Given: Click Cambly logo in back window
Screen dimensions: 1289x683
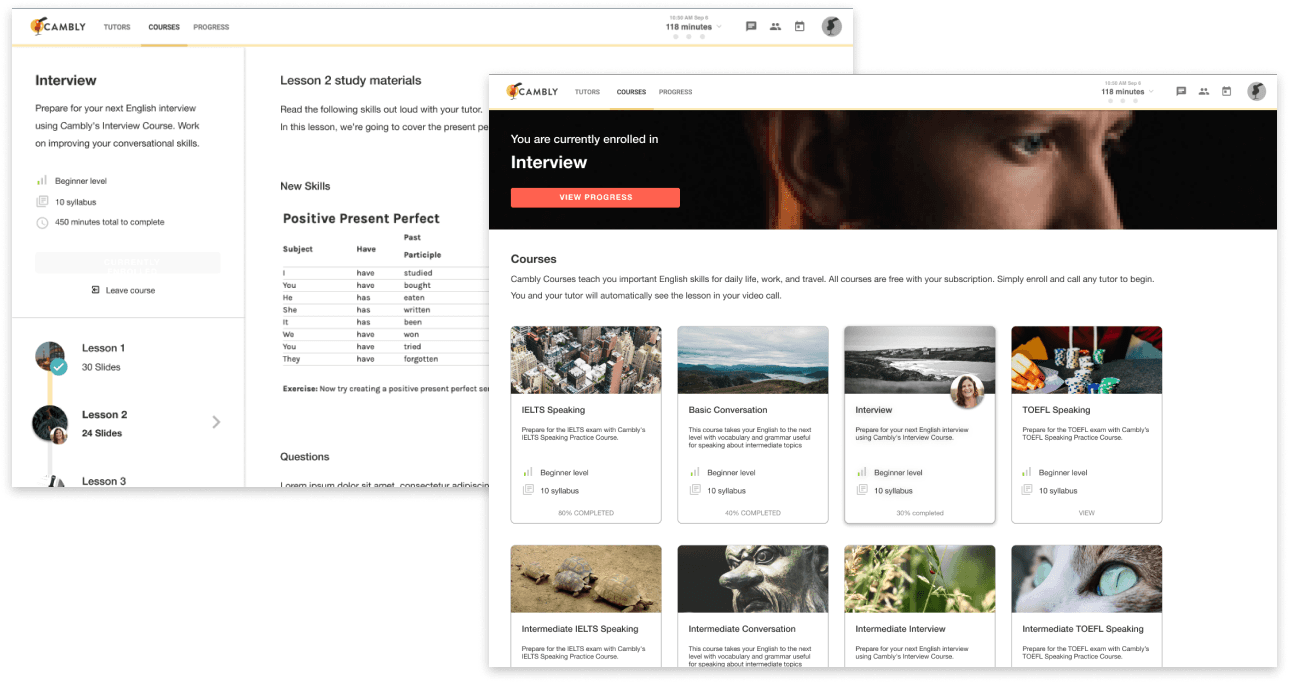Looking at the screenshot, I should [x=58, y=27].
